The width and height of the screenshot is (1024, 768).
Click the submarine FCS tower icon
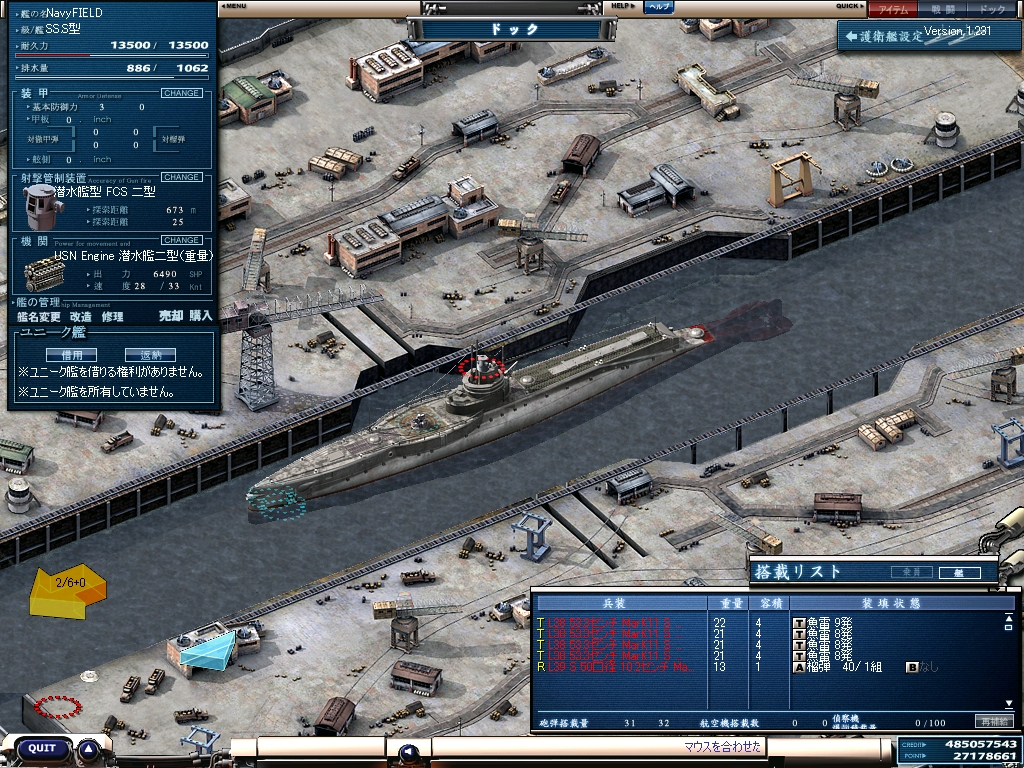pos(43,206)
